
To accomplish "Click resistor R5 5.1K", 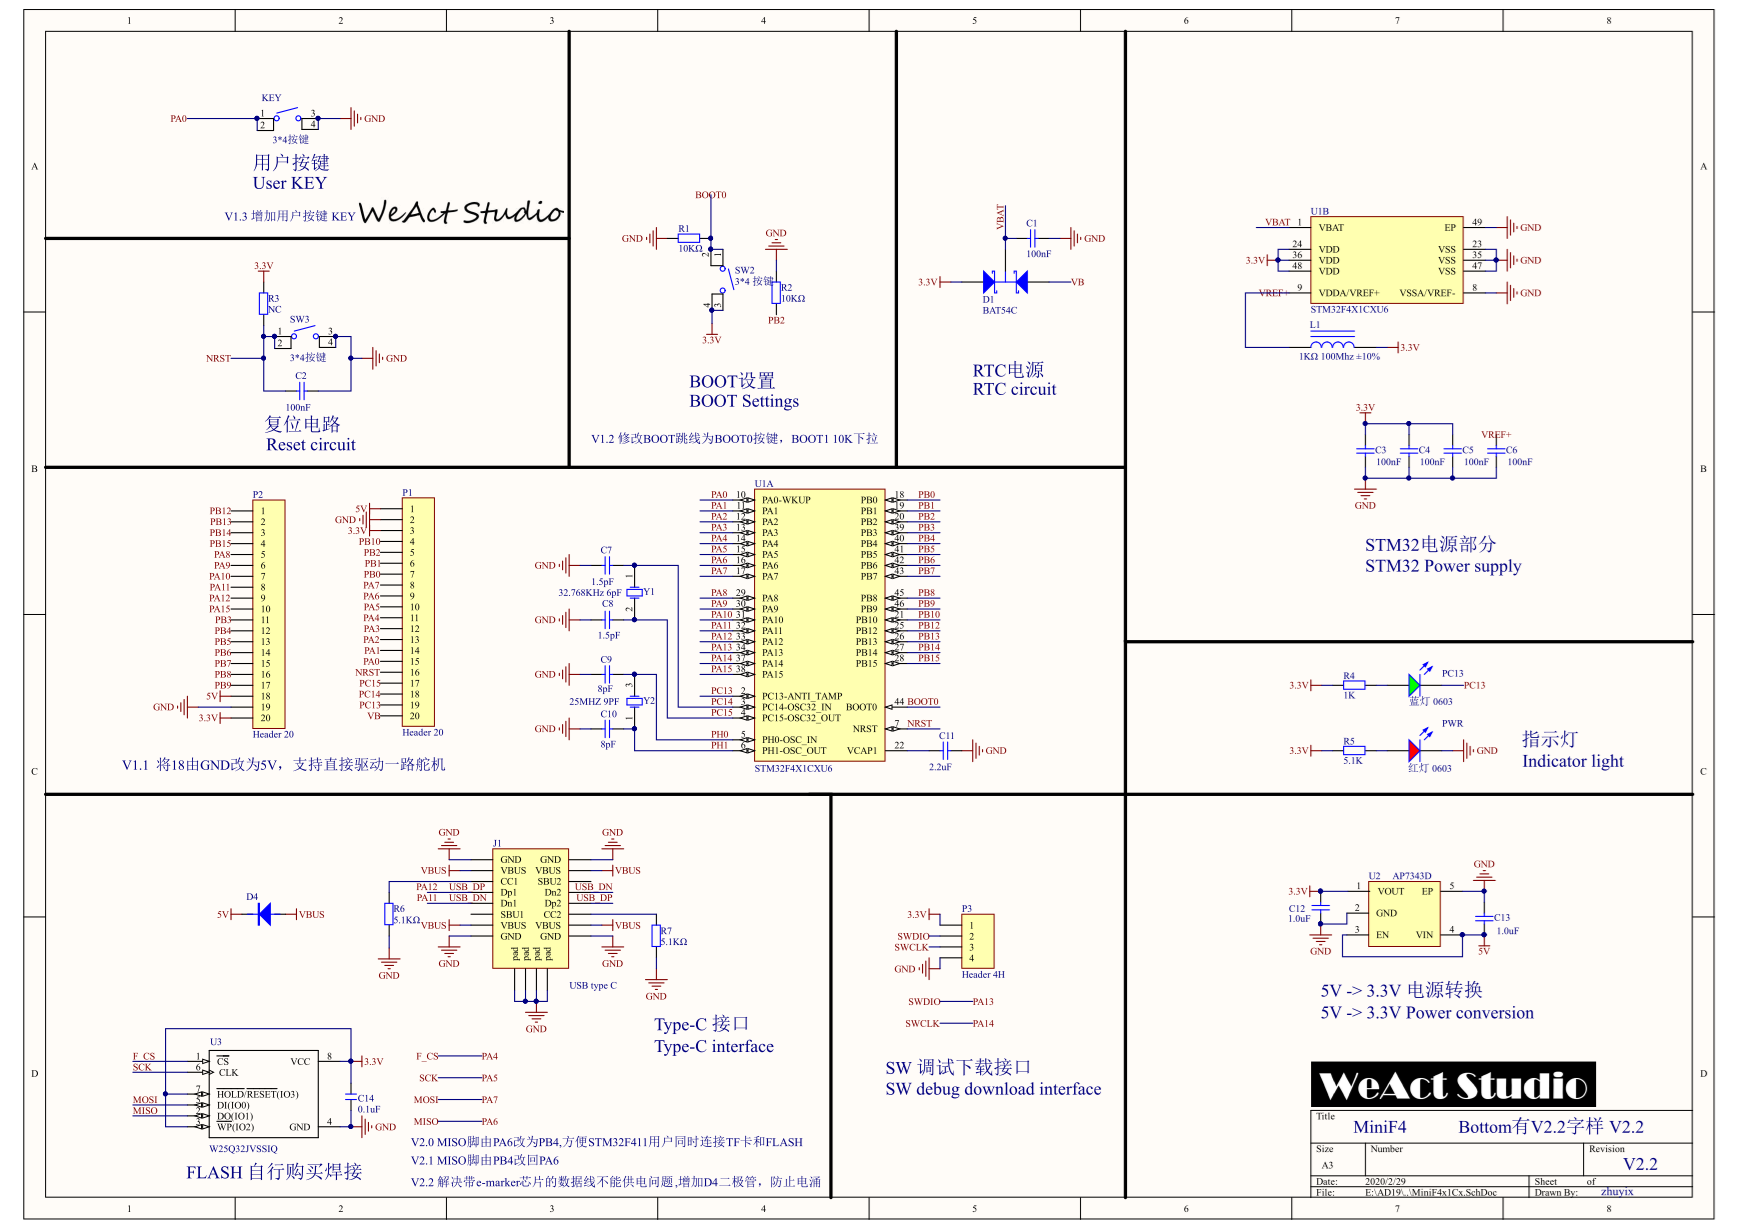I will point(1353,750).
